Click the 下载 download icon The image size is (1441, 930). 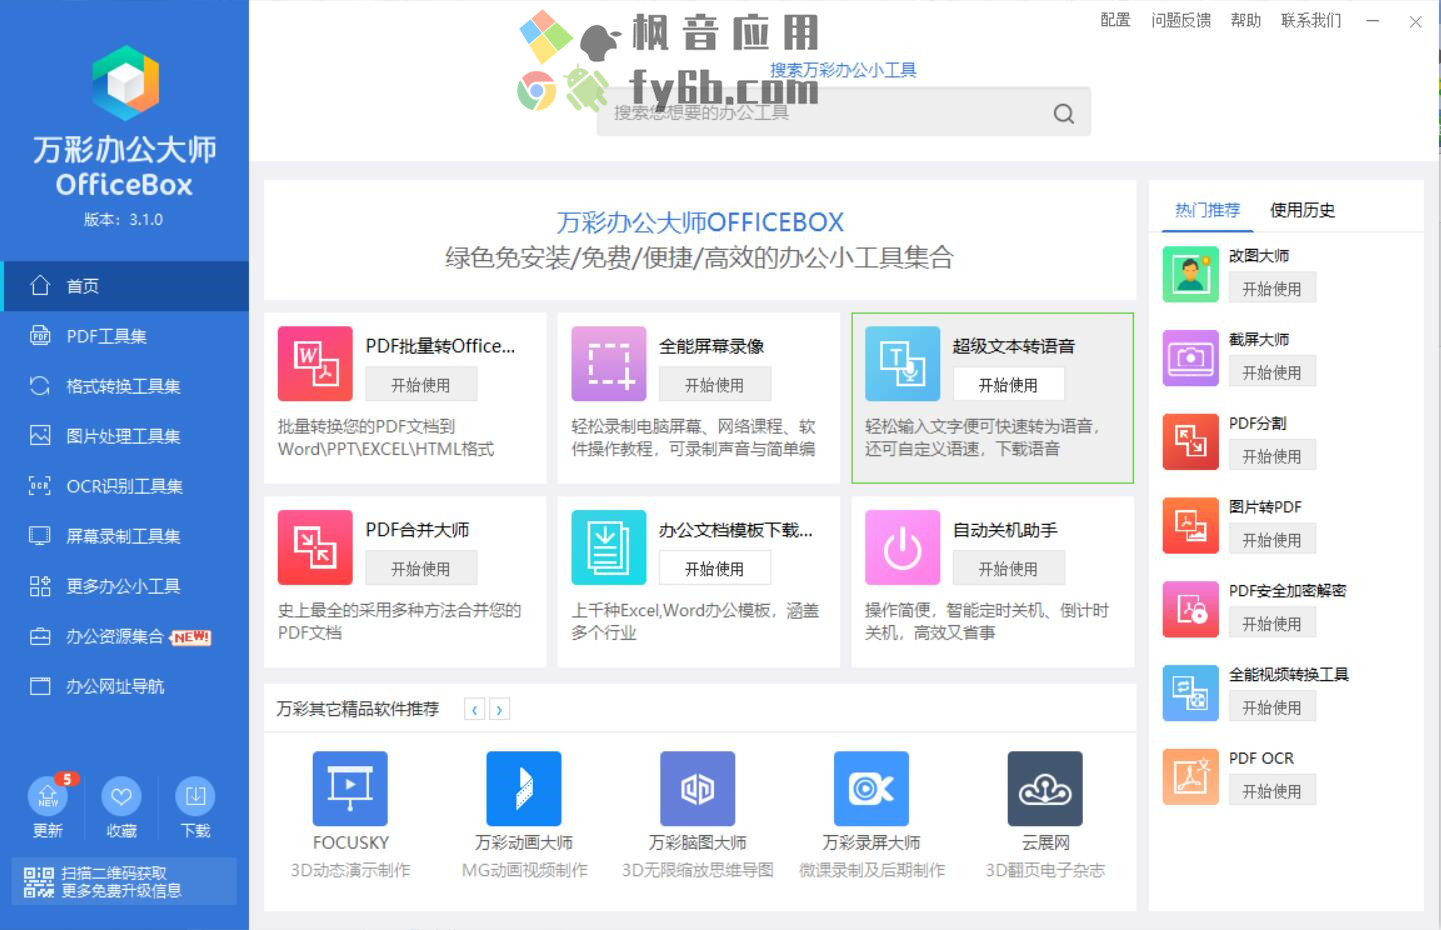point(195,797)
